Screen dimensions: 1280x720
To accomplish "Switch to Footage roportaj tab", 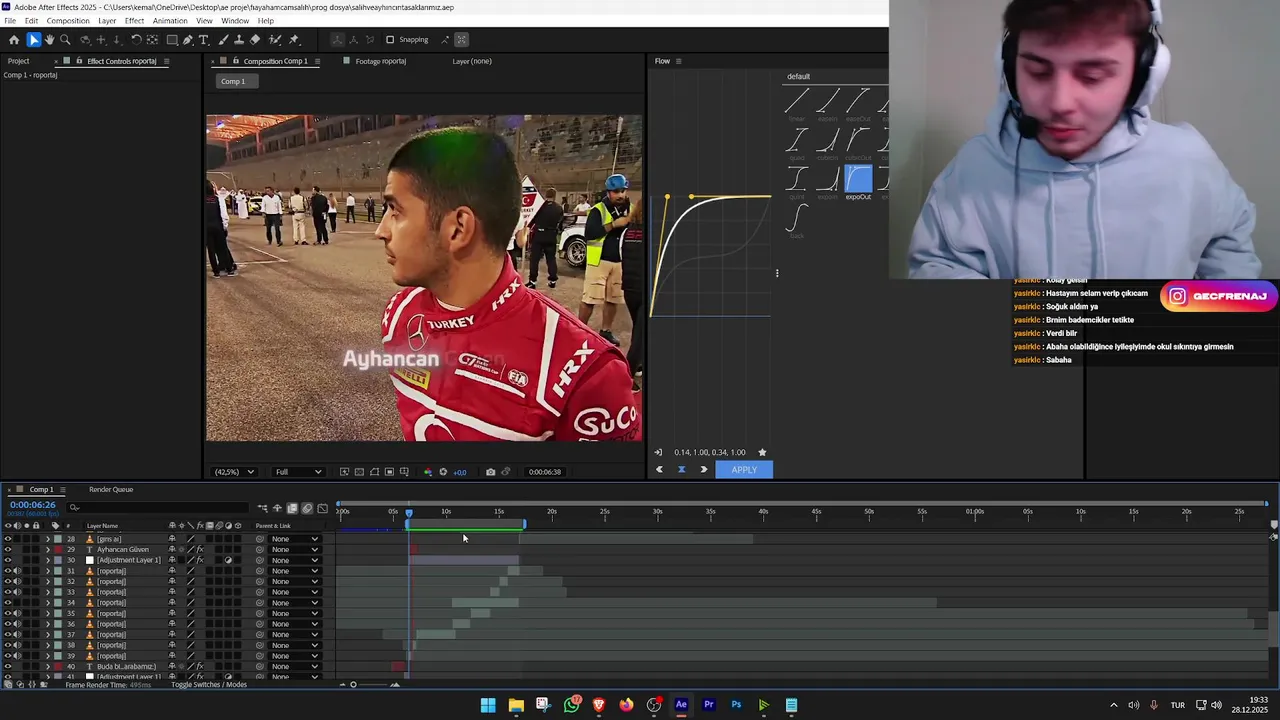I will pyautogui.click(x=381, y=61).
